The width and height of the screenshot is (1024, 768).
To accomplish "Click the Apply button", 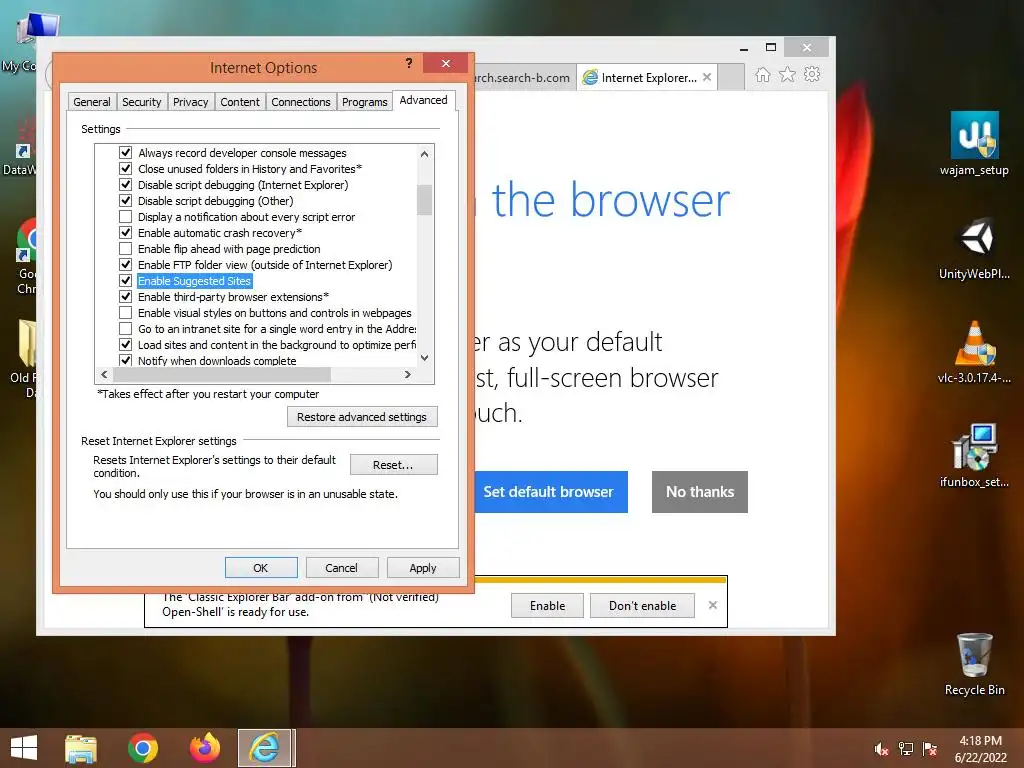I will pyautogui.click(x=423, y=568).
